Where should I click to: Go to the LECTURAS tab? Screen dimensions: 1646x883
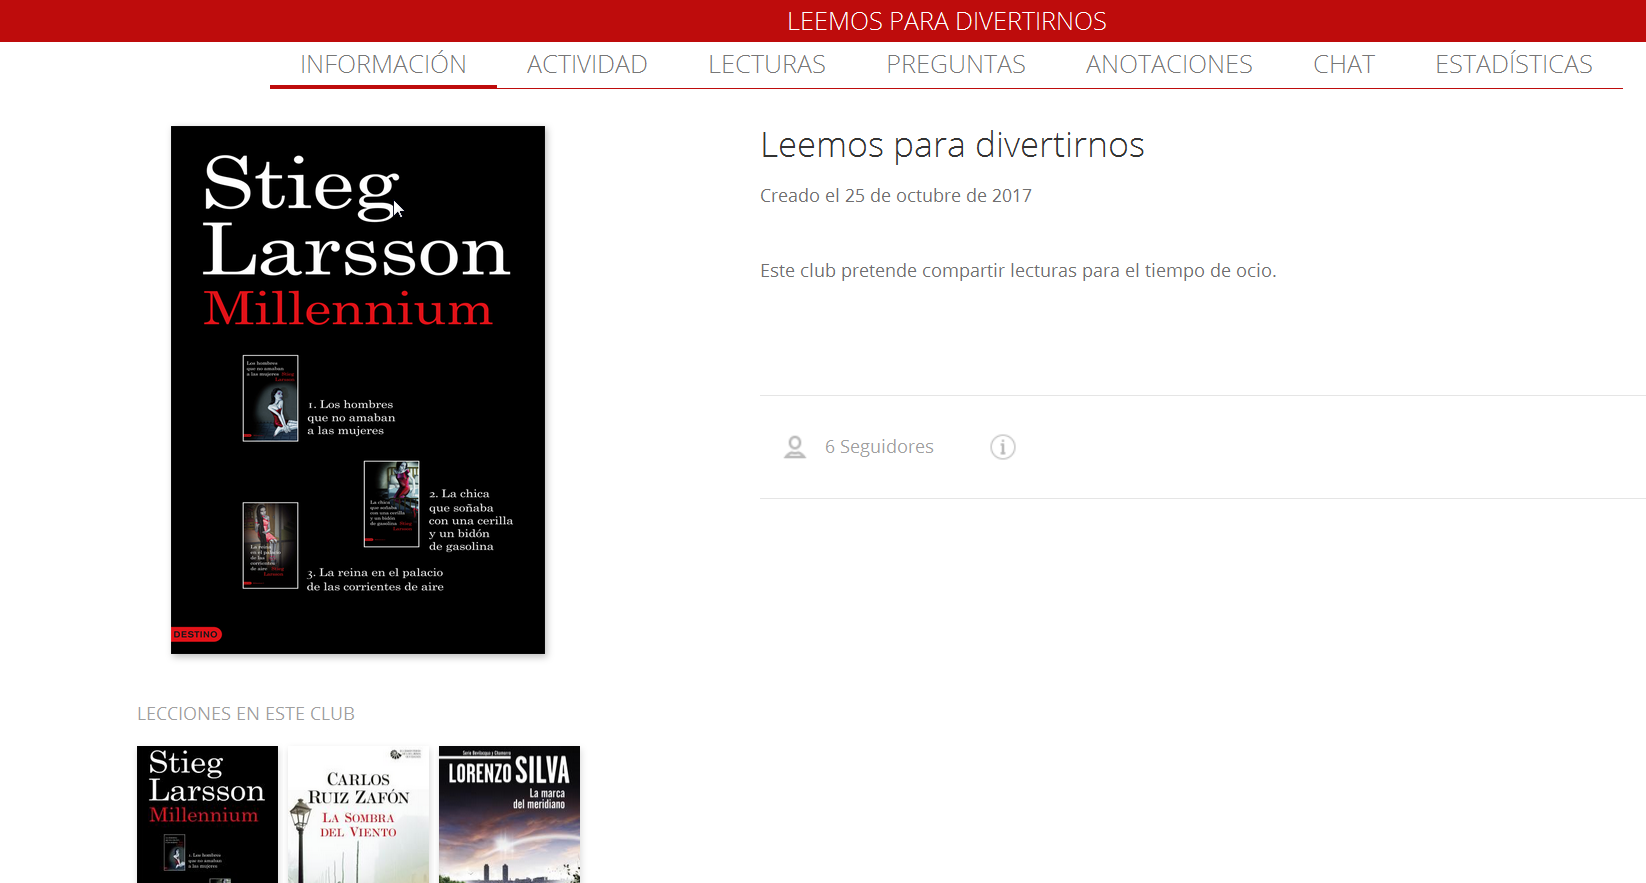pos(767,65)
